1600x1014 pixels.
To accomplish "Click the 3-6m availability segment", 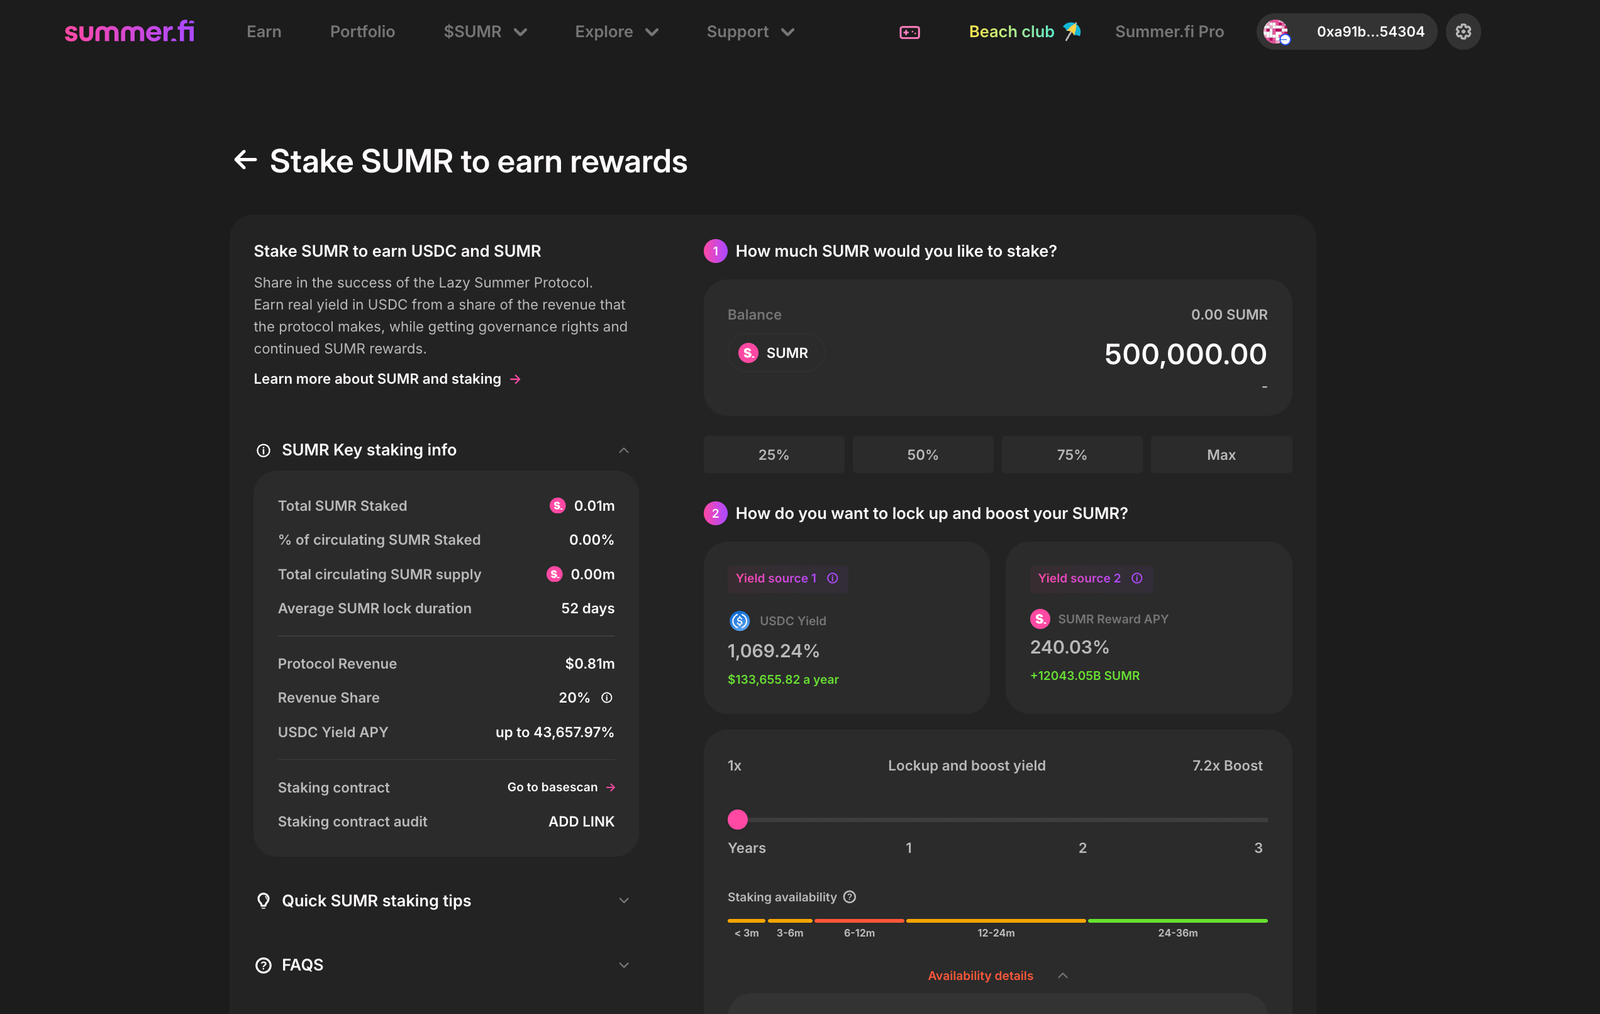I will (x=790, y=921).
